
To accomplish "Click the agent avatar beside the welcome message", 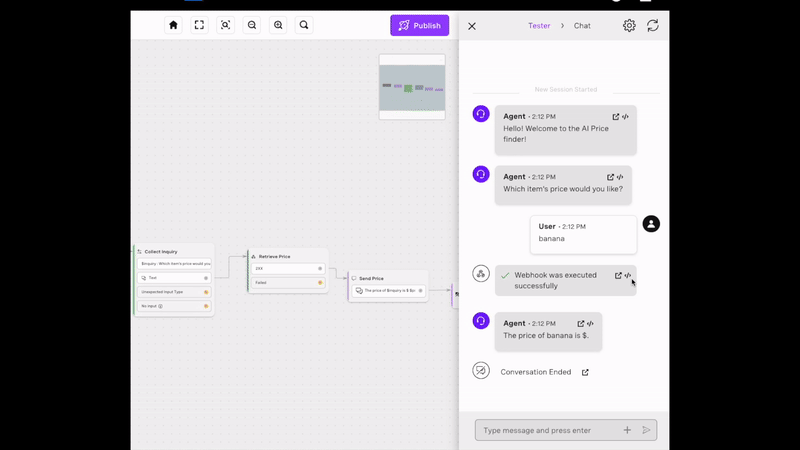I will click(481, 114).
